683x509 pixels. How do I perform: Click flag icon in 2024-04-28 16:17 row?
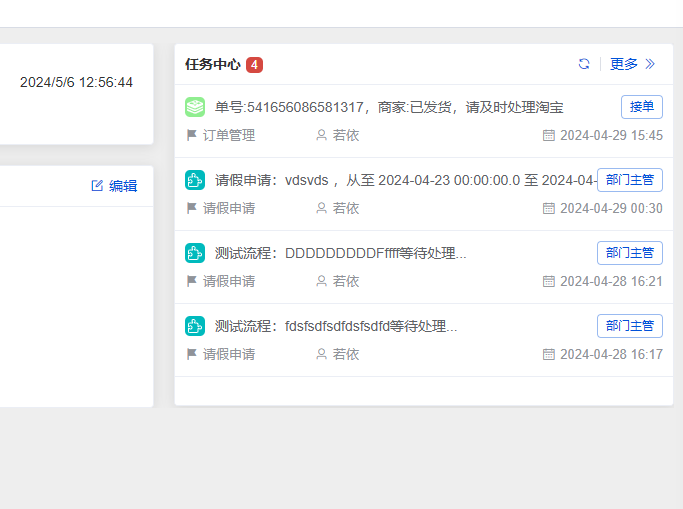click(x=191, y=354)
